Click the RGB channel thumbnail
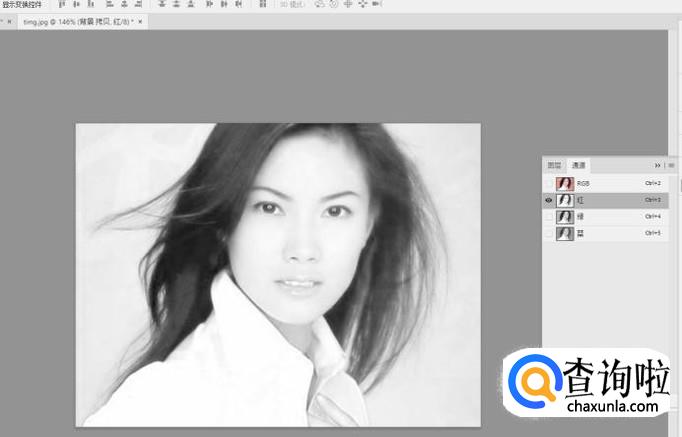The height and width of the screenshot is (437, 682). coord(565,183)
